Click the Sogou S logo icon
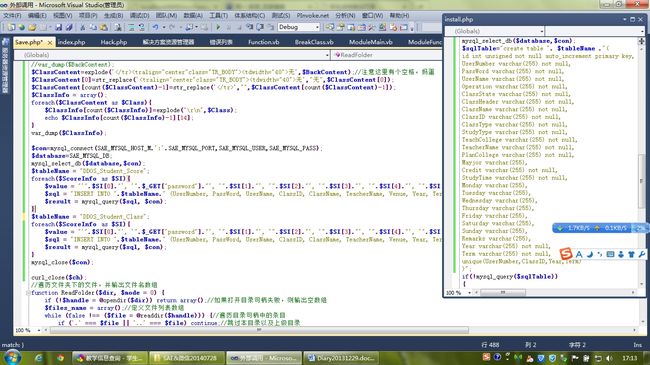The image size is (650, 365). point(566,253)
